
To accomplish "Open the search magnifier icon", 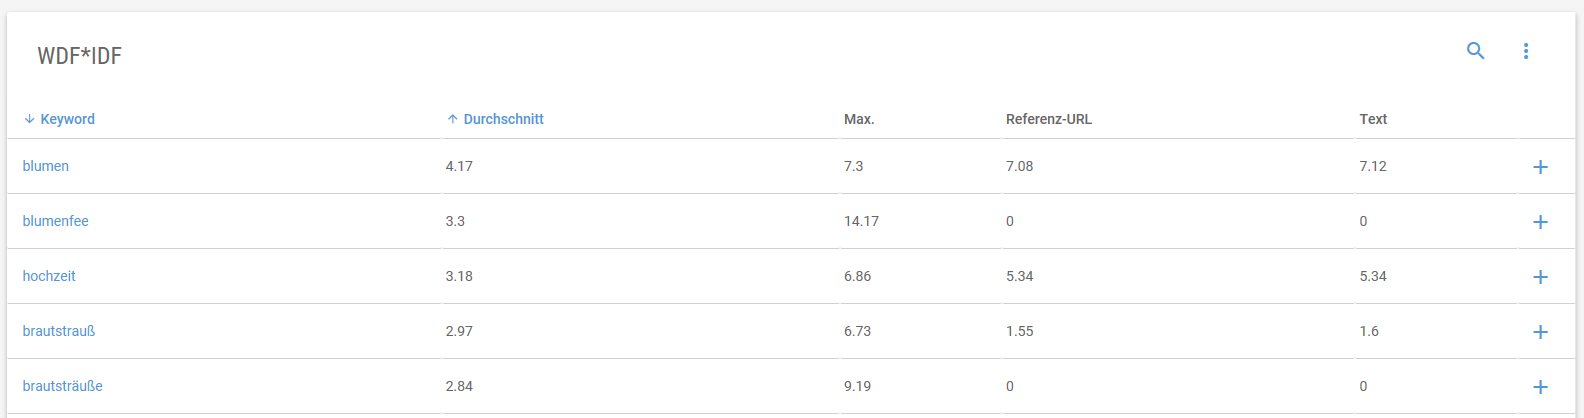I will point(1475,51).
